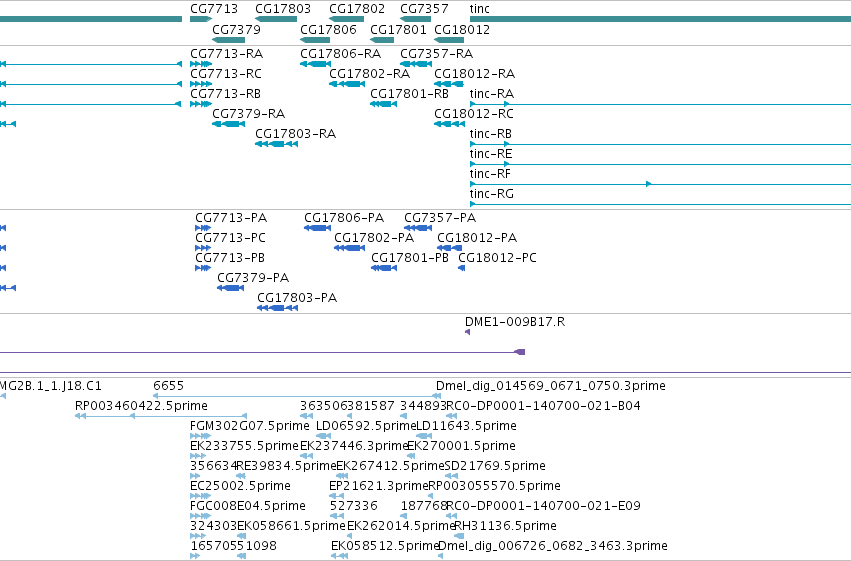
Task: Click the DME1-009B17.R feature label
Action: coord(515,322)
